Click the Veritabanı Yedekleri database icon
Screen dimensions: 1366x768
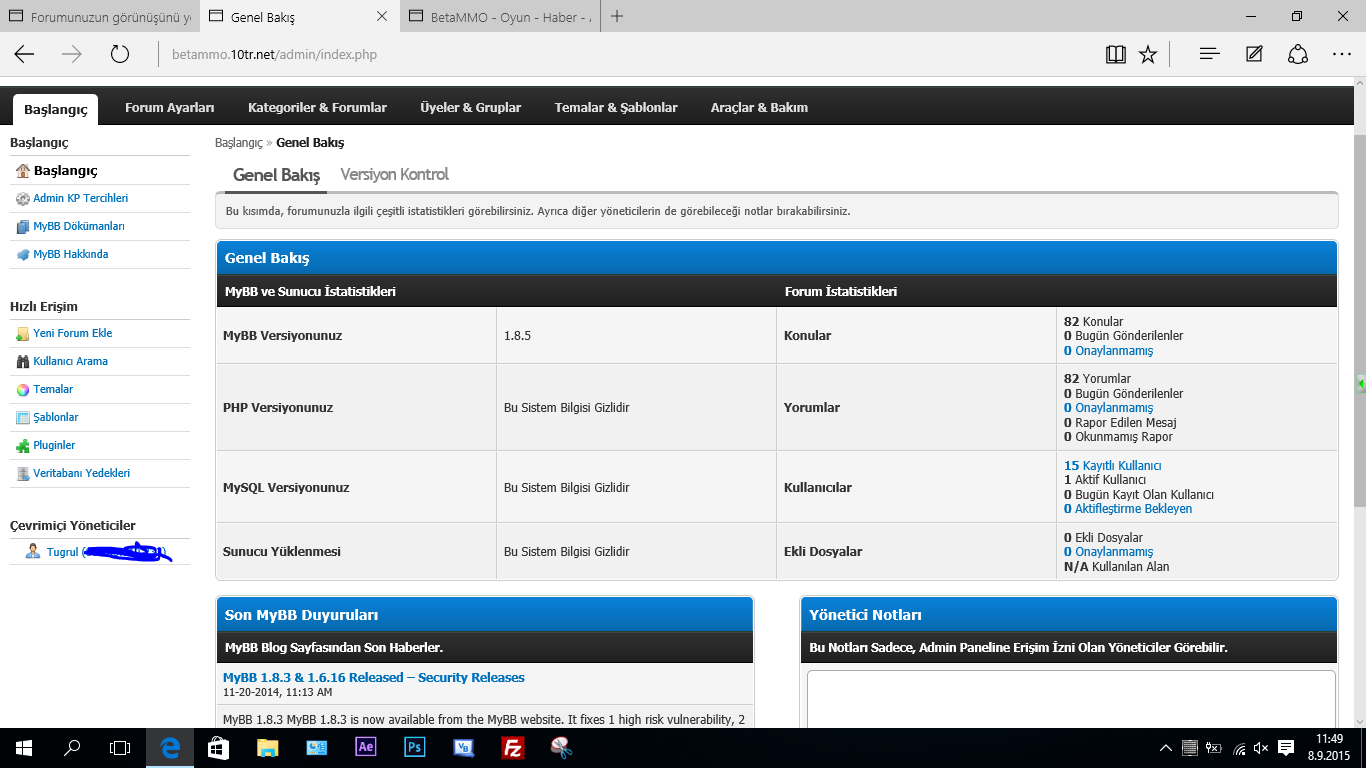point(23,474)
